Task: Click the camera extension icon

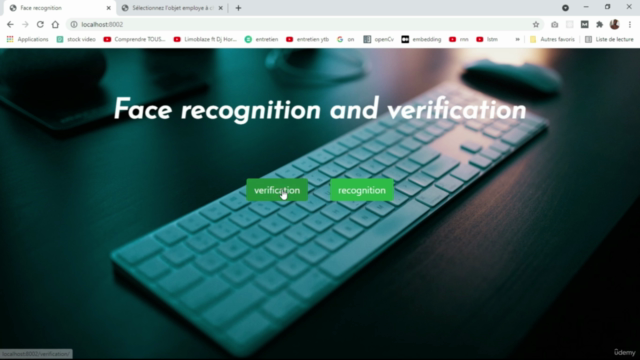Action: coord(554,24)
